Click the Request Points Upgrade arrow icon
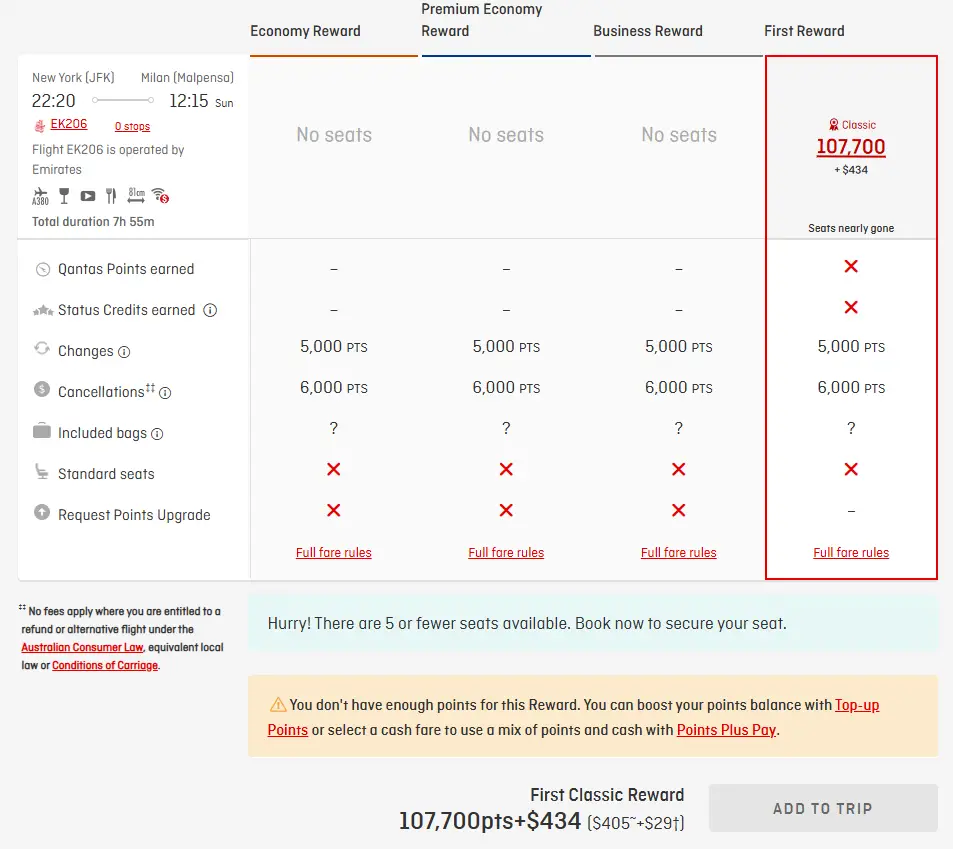This screenshot has height=849, width=953. (42, 512)
